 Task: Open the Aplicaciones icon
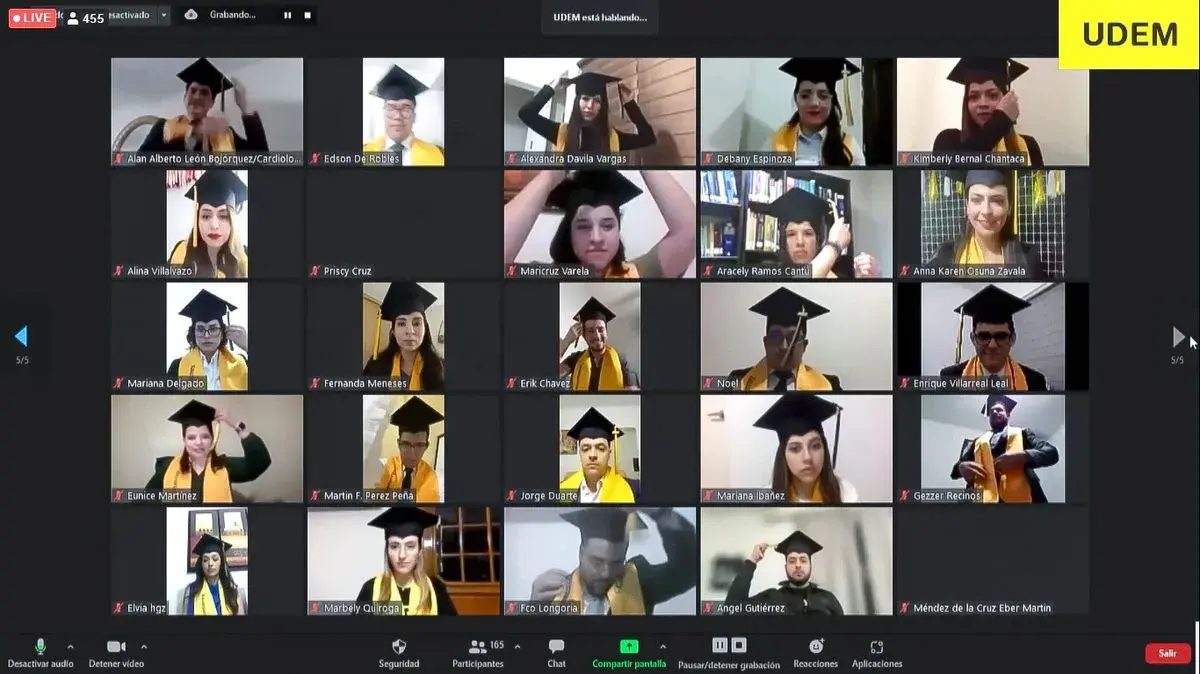tap(877, 647)
